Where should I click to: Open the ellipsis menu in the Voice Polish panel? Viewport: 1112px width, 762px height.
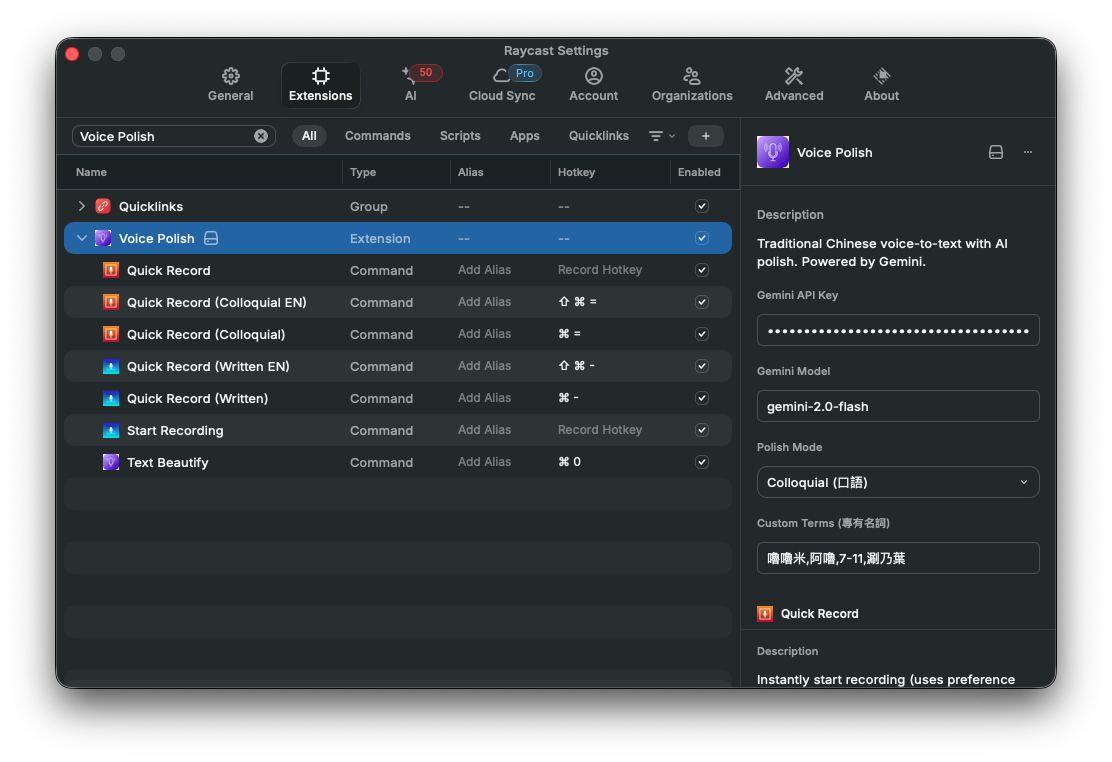tap(1028, 152)
